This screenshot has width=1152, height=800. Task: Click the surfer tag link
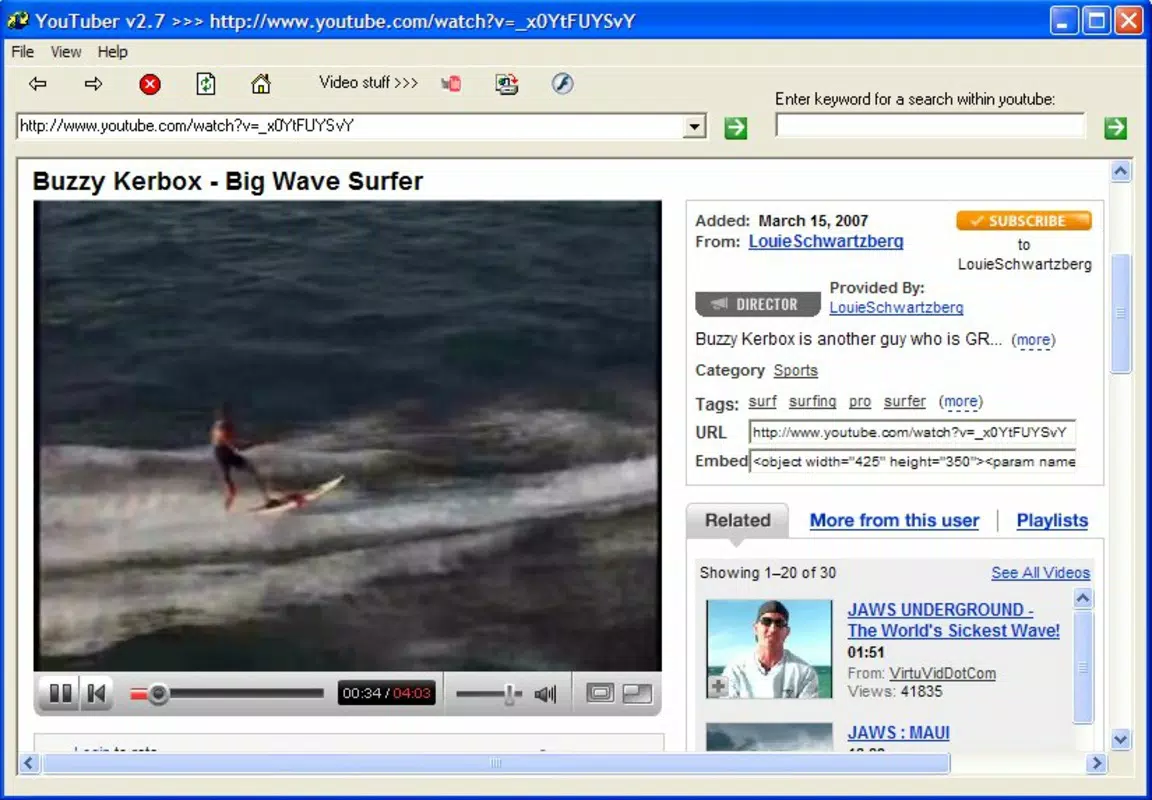pyautogui.click(x=904, y=402)
